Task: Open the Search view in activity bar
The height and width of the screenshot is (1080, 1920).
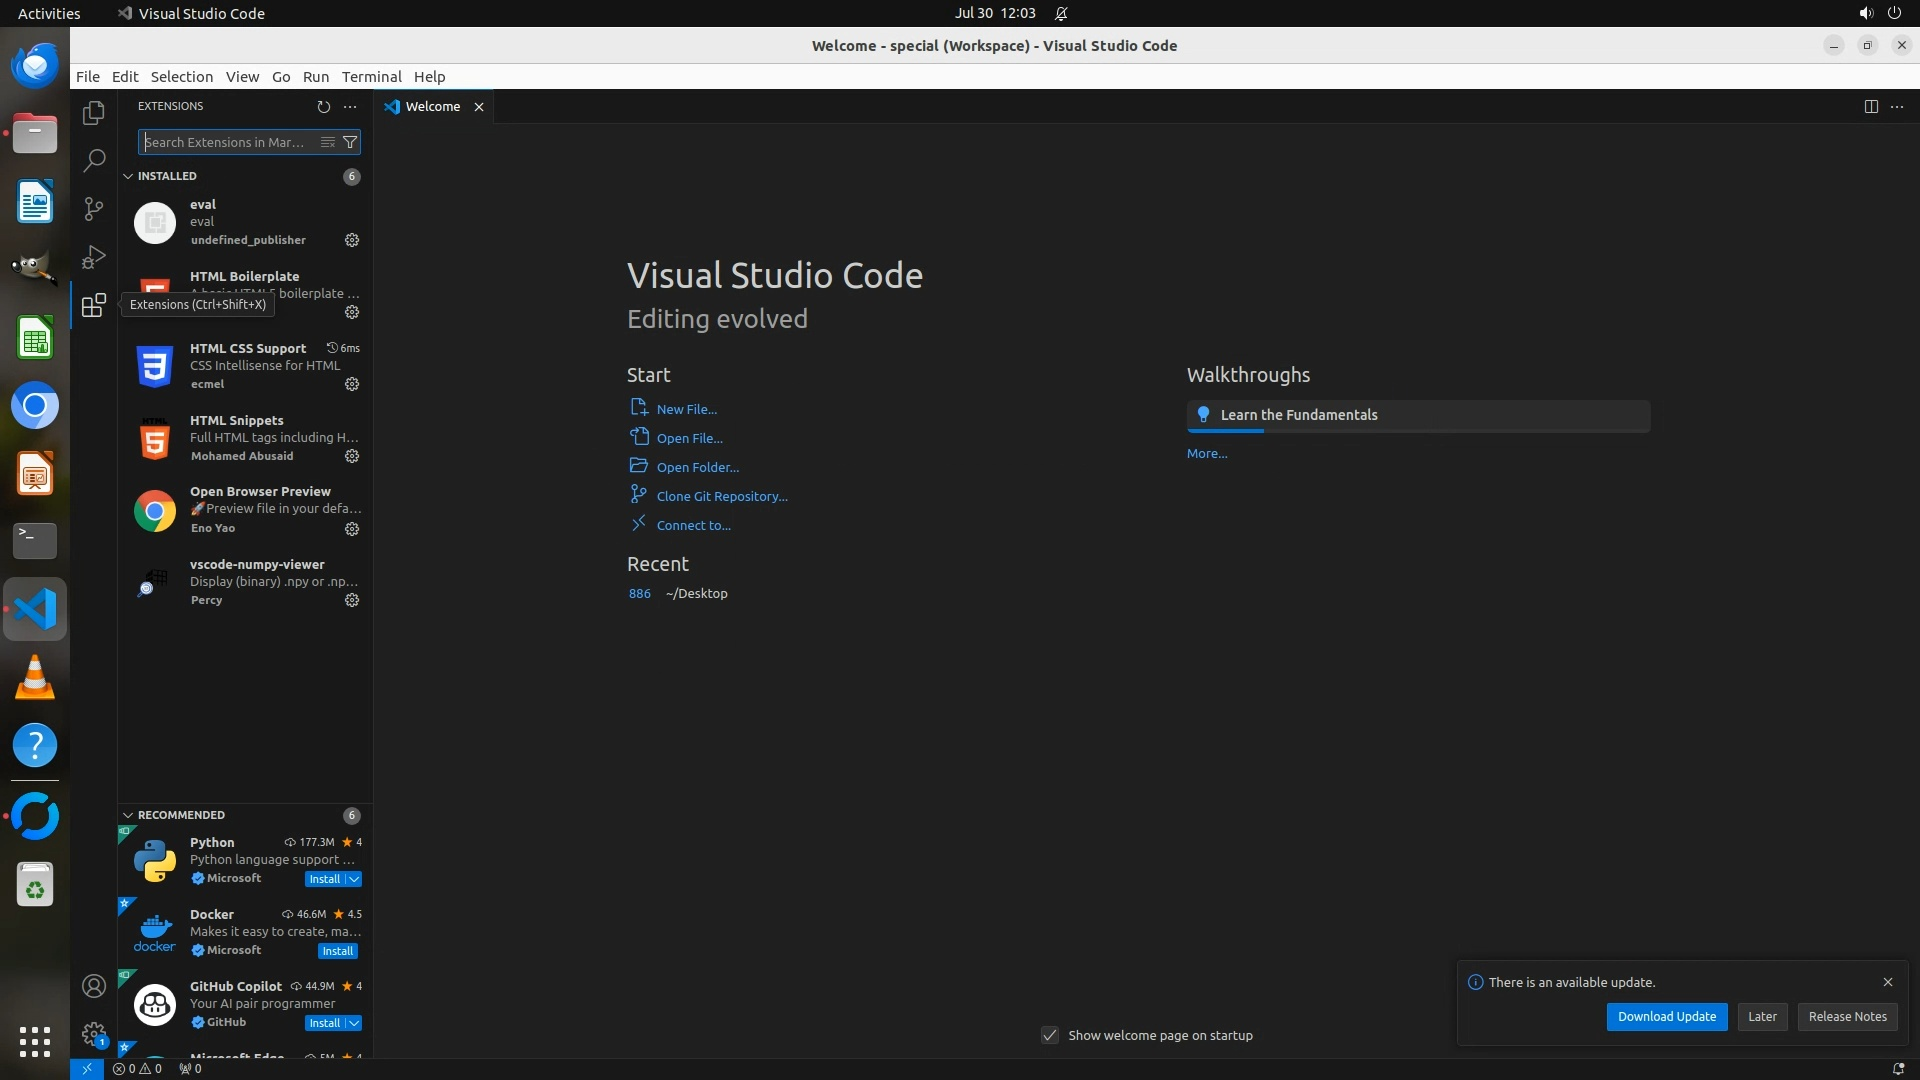Action: pos(93,160)
